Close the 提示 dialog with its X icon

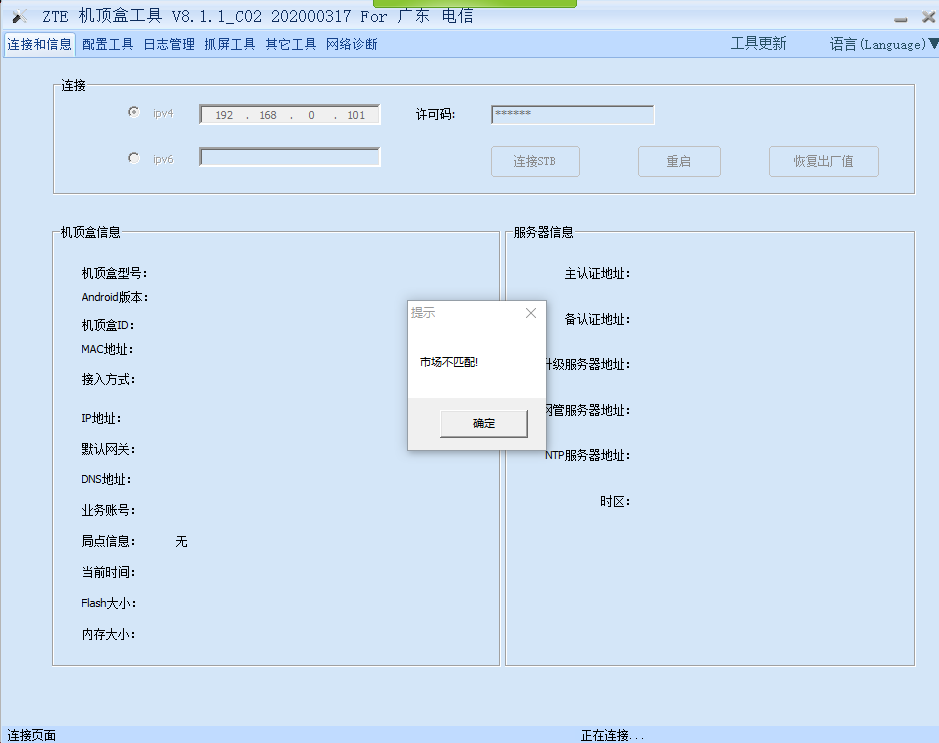531,313
